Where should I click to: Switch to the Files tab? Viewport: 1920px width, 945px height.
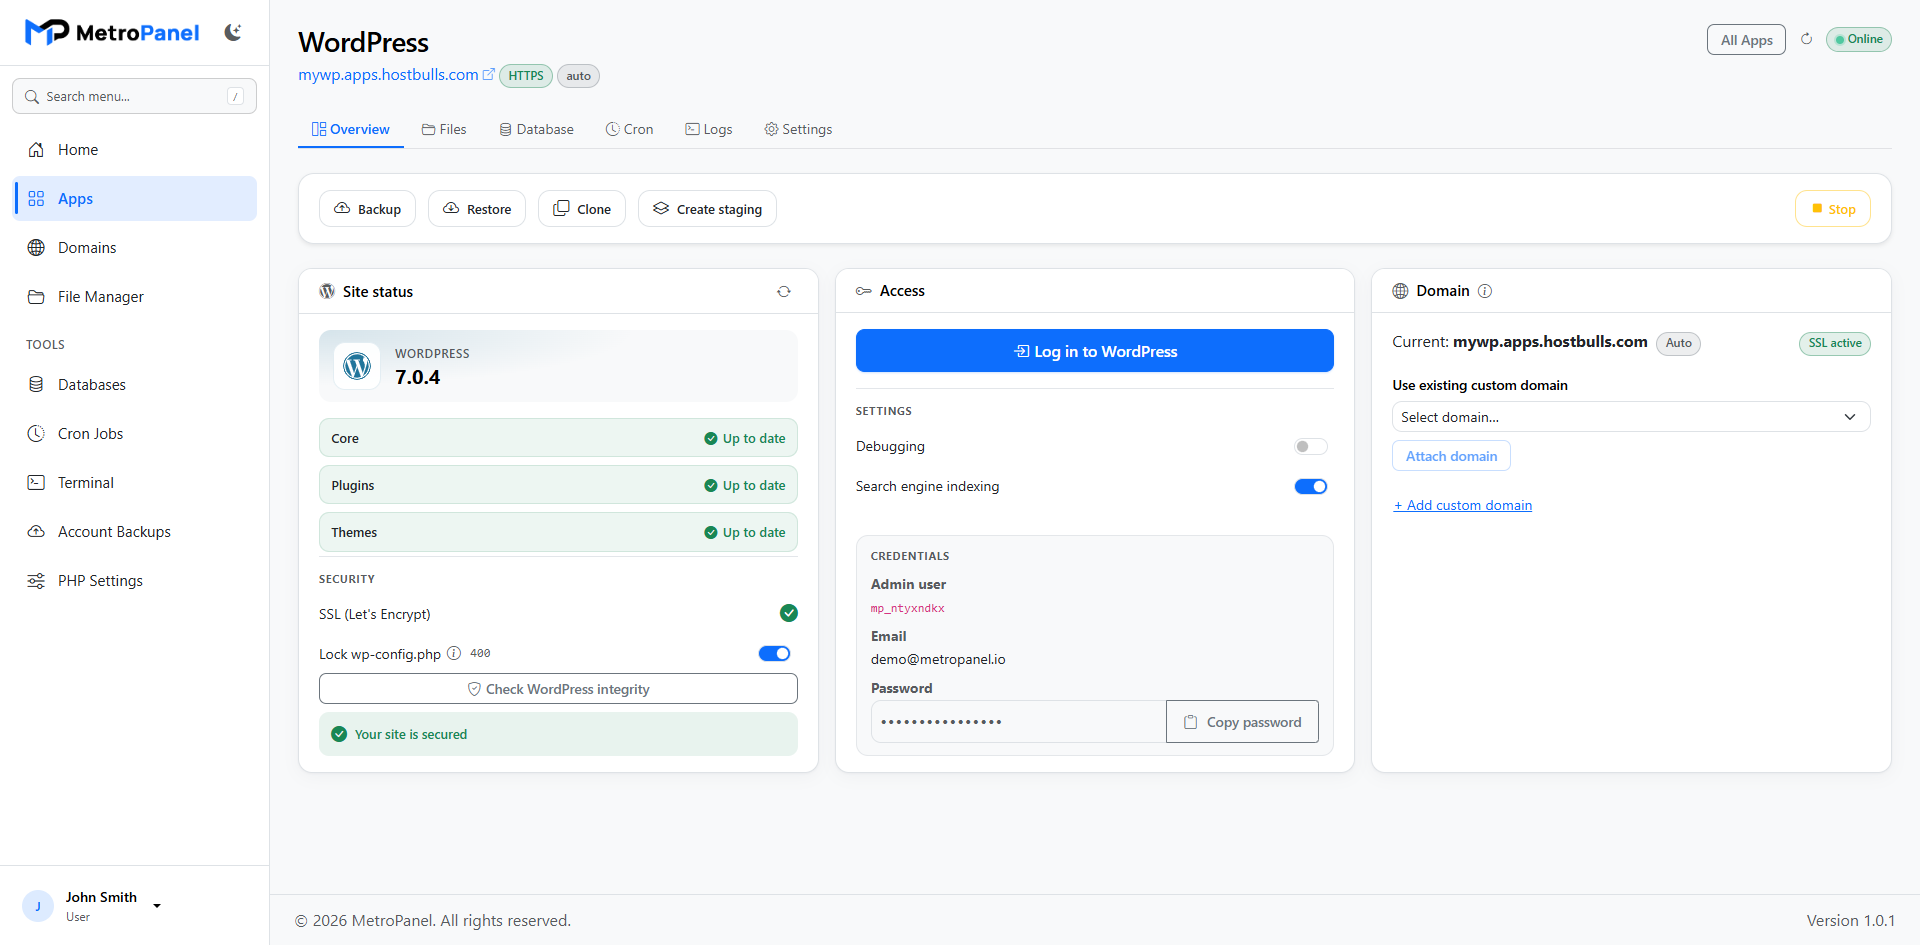(x=444, y=130)
